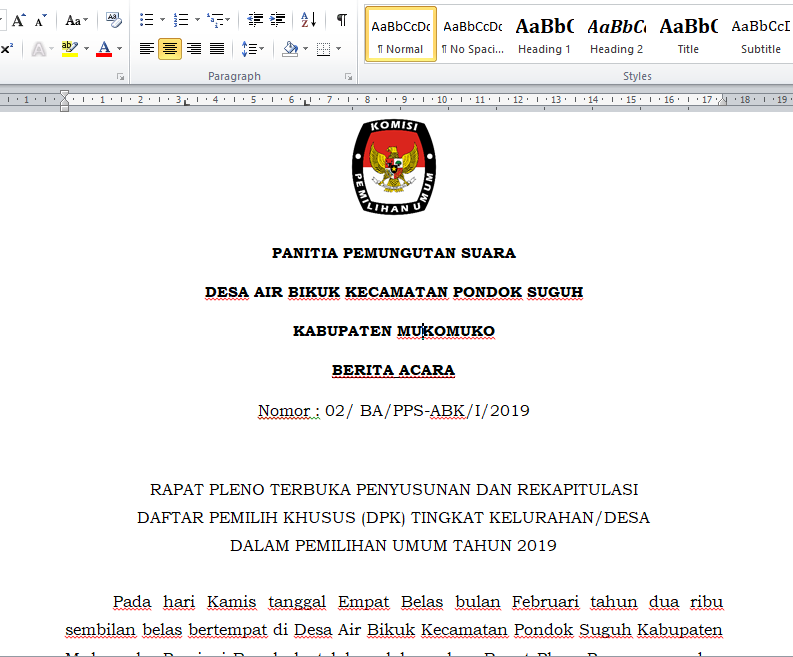Toggle the highlighted Center alignment button
793x657 pixels.
170,49
